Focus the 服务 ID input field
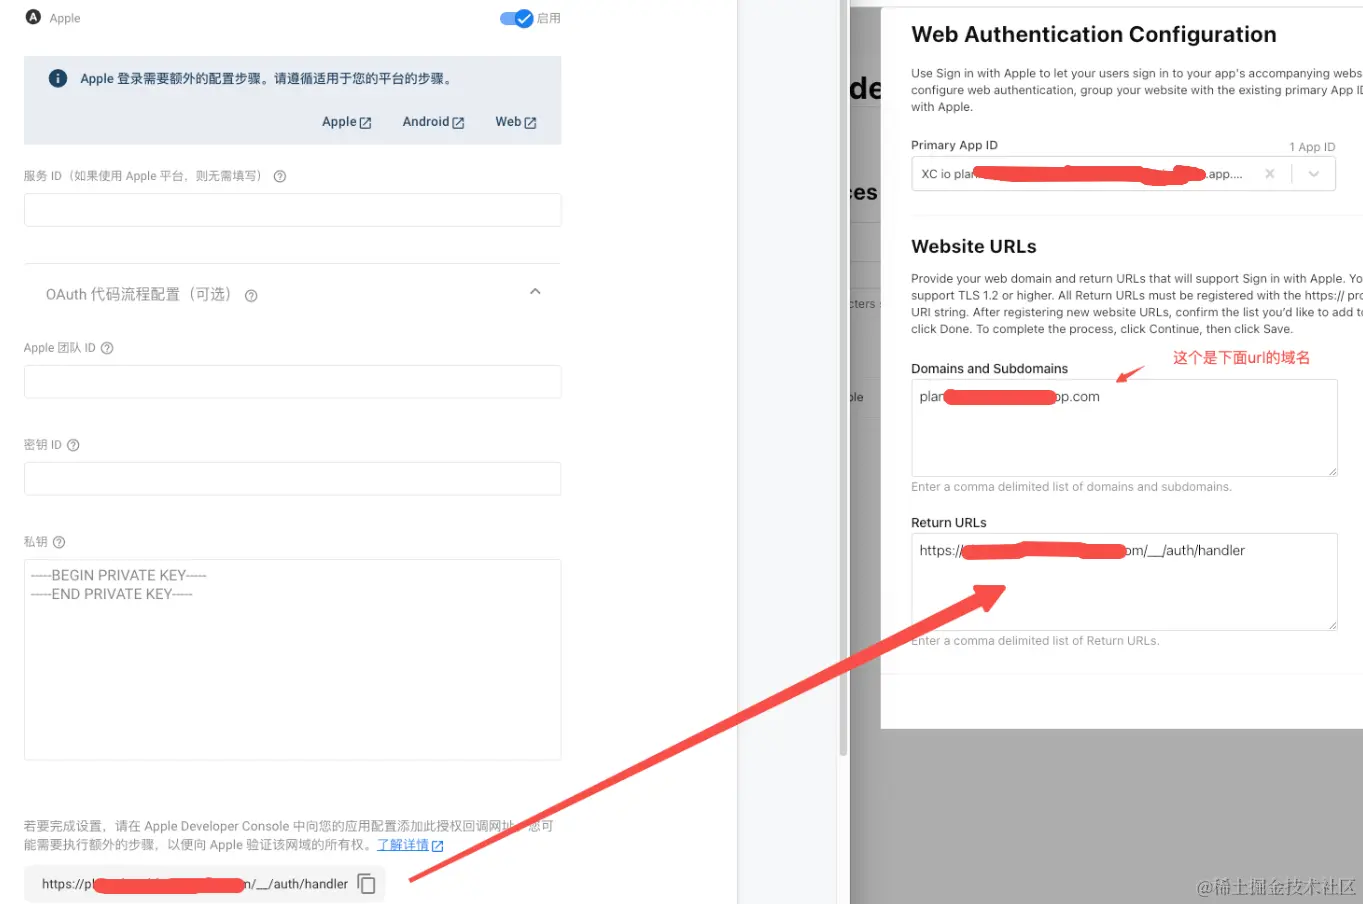The image size is (1363, 904). (x=292, y=210)
